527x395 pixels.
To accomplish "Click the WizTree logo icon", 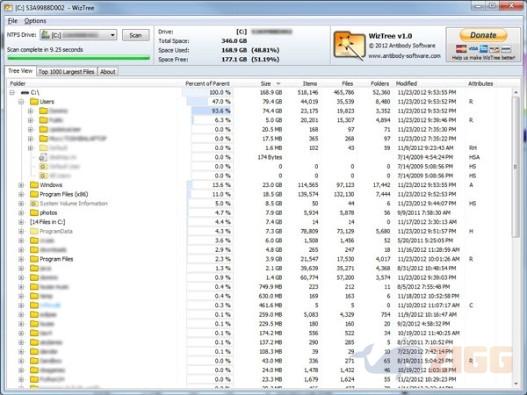I will 349,45.
